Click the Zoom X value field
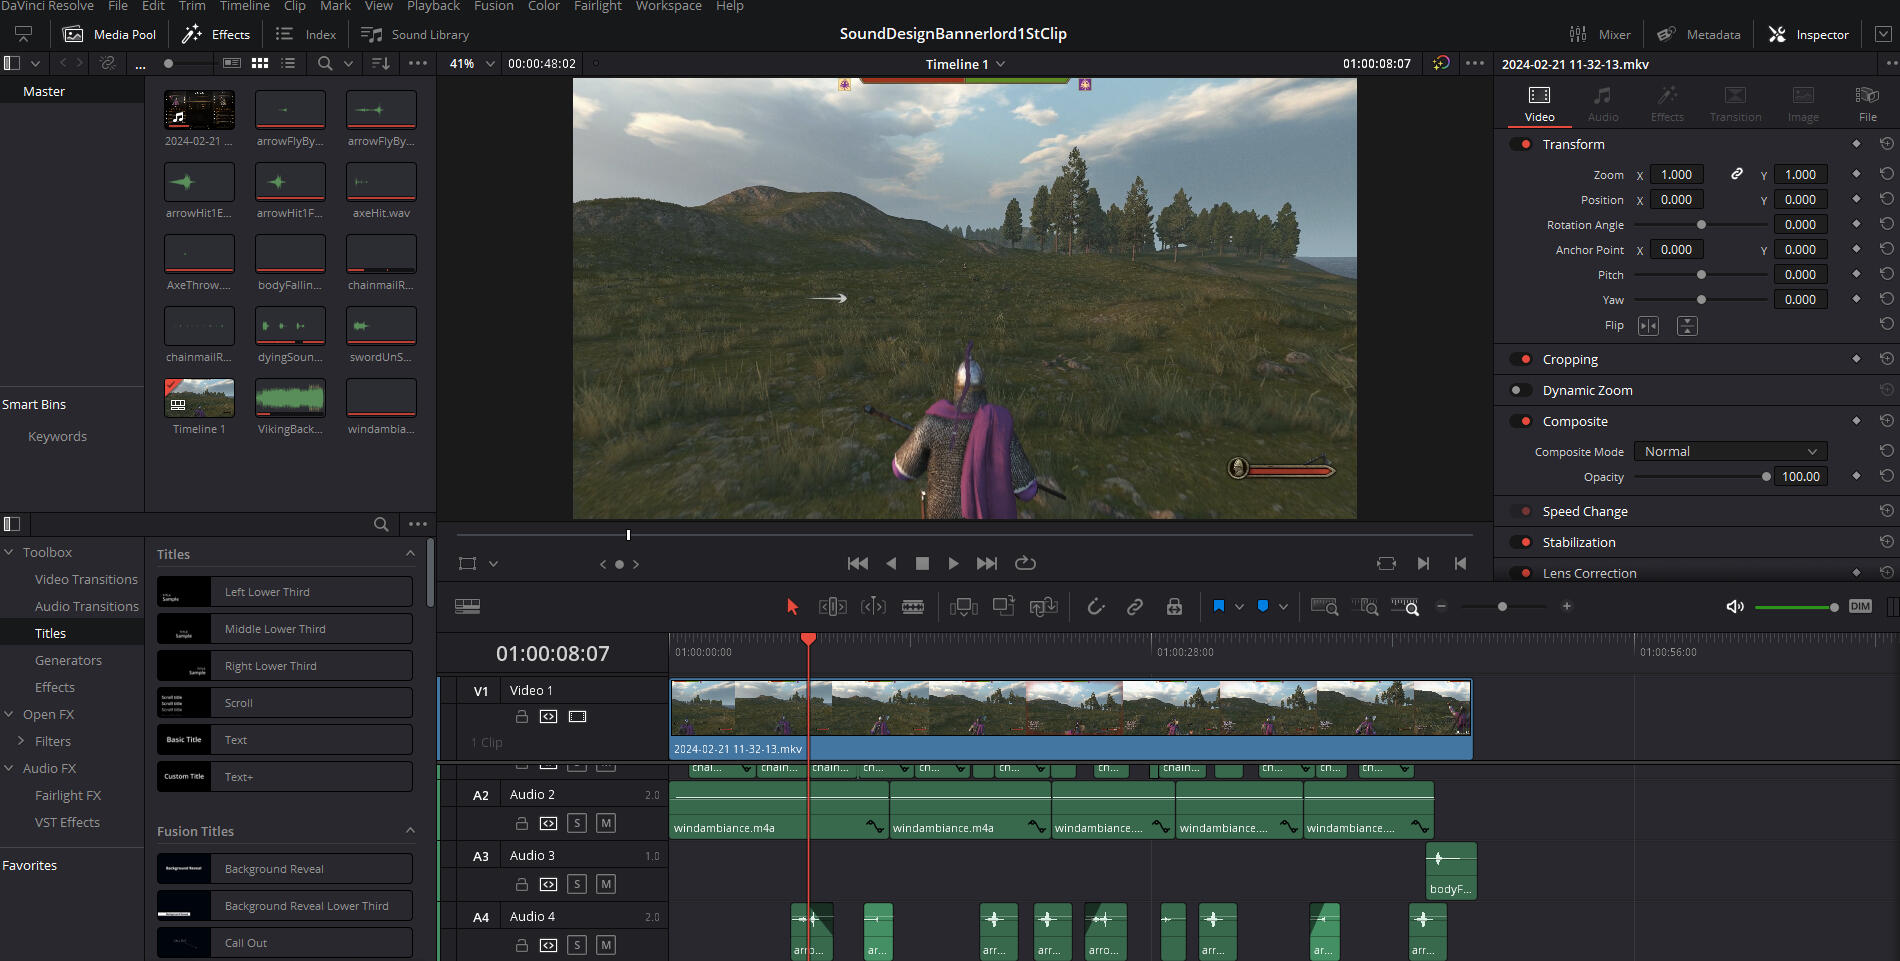Screen dimensions: 1900x961 point(1676,174)
